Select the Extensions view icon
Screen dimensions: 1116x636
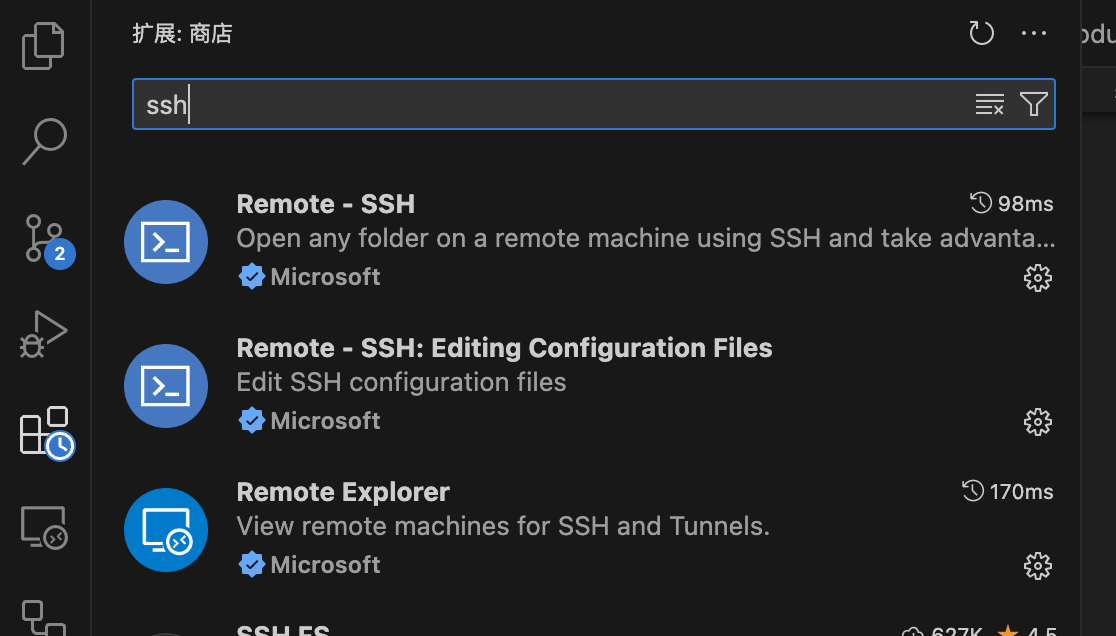[x=45, y=432]
